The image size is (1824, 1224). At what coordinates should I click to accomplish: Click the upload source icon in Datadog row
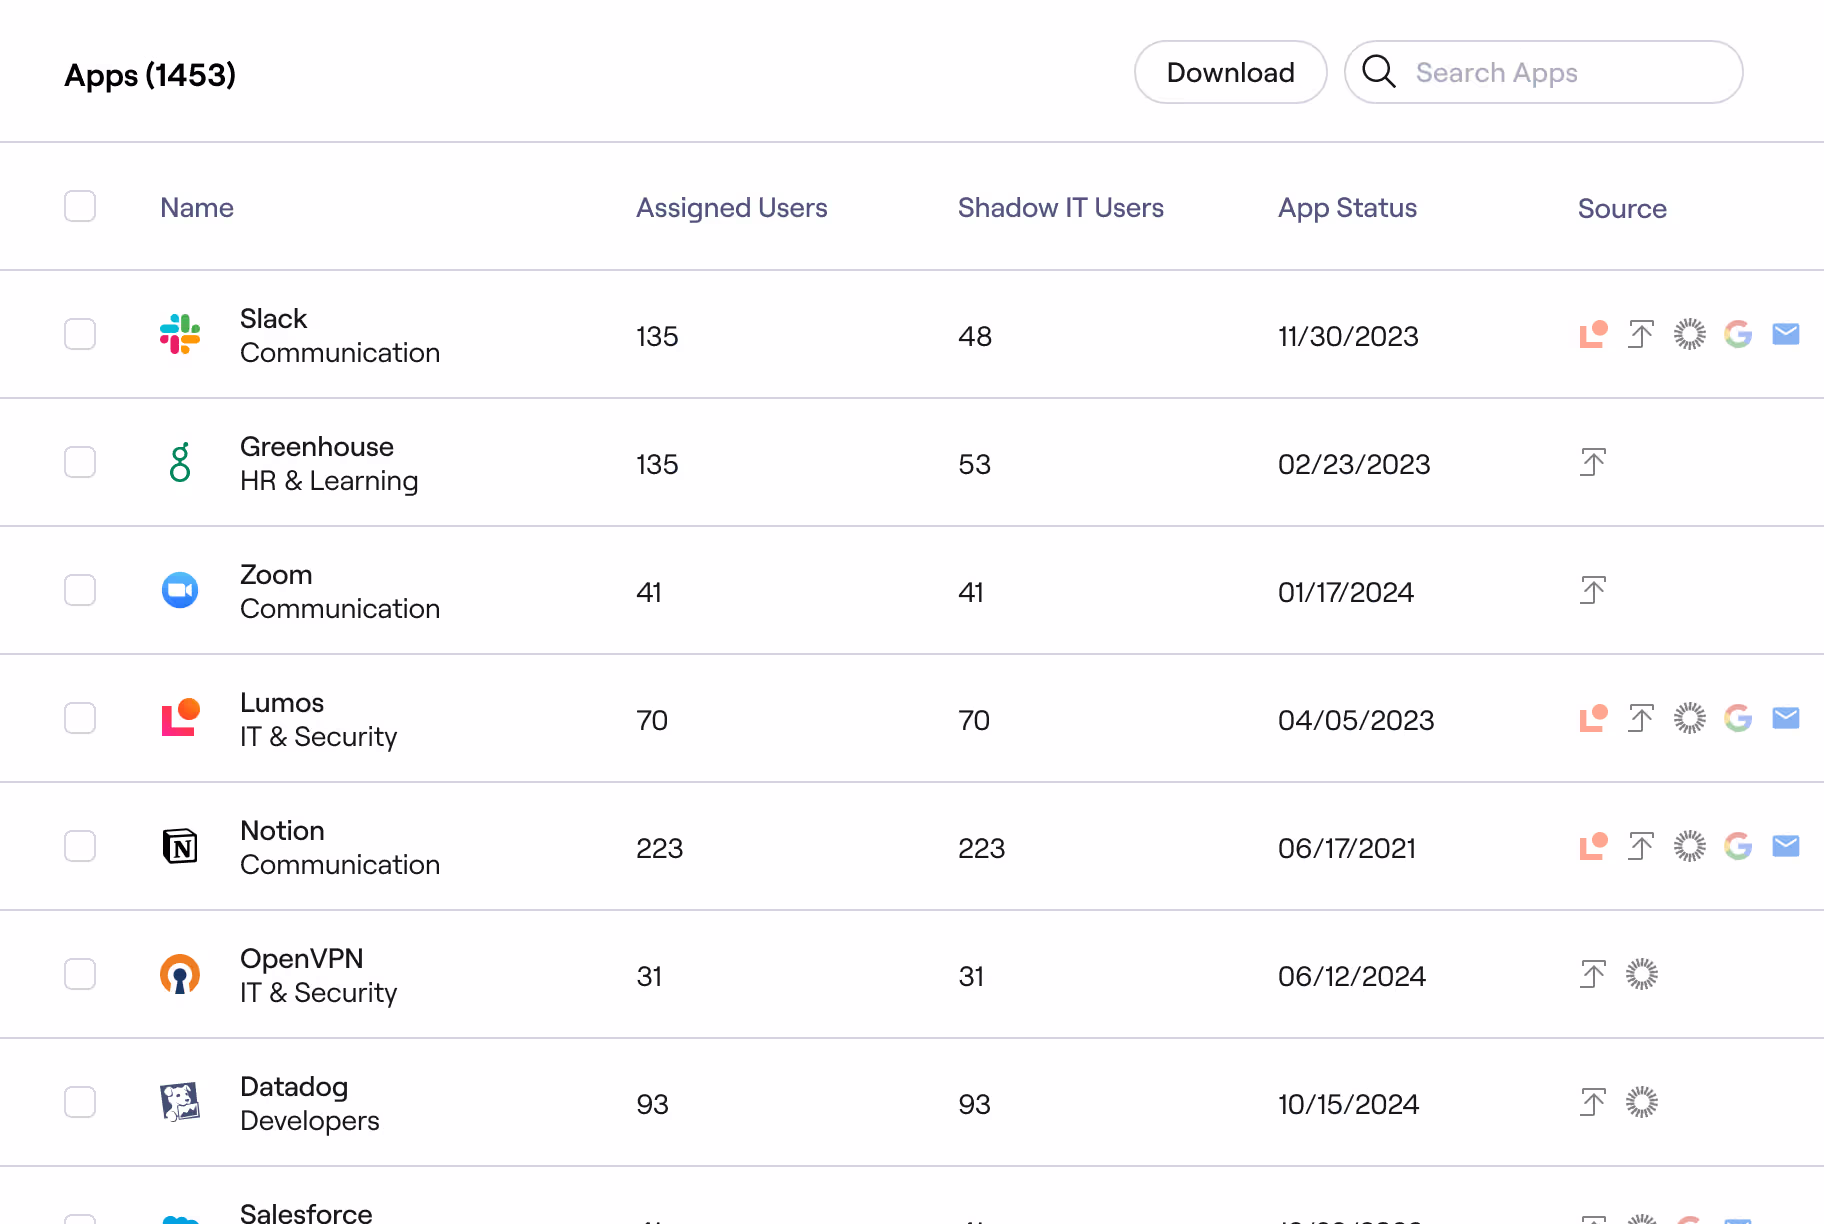[x=1593, y=1102]
